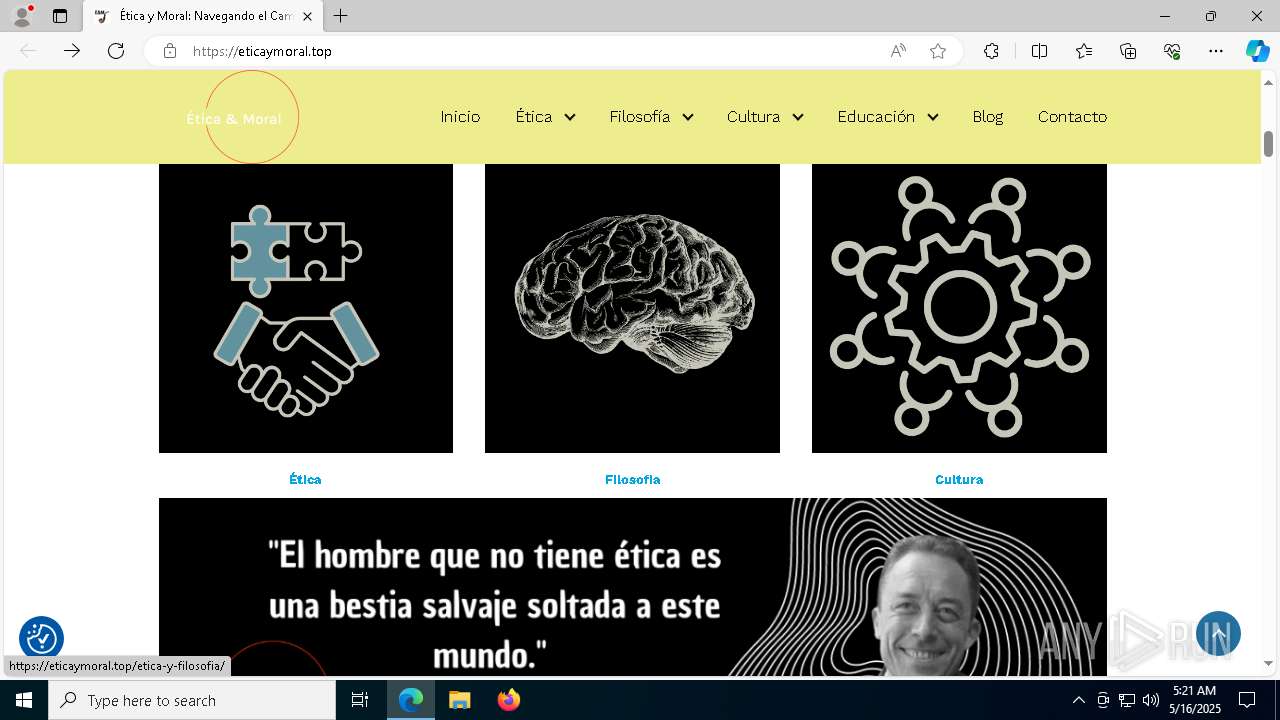Open the Educación menu item
The width and height of the screenshot is (1280, 720).
pyautogui.click(x=876, y=117)
